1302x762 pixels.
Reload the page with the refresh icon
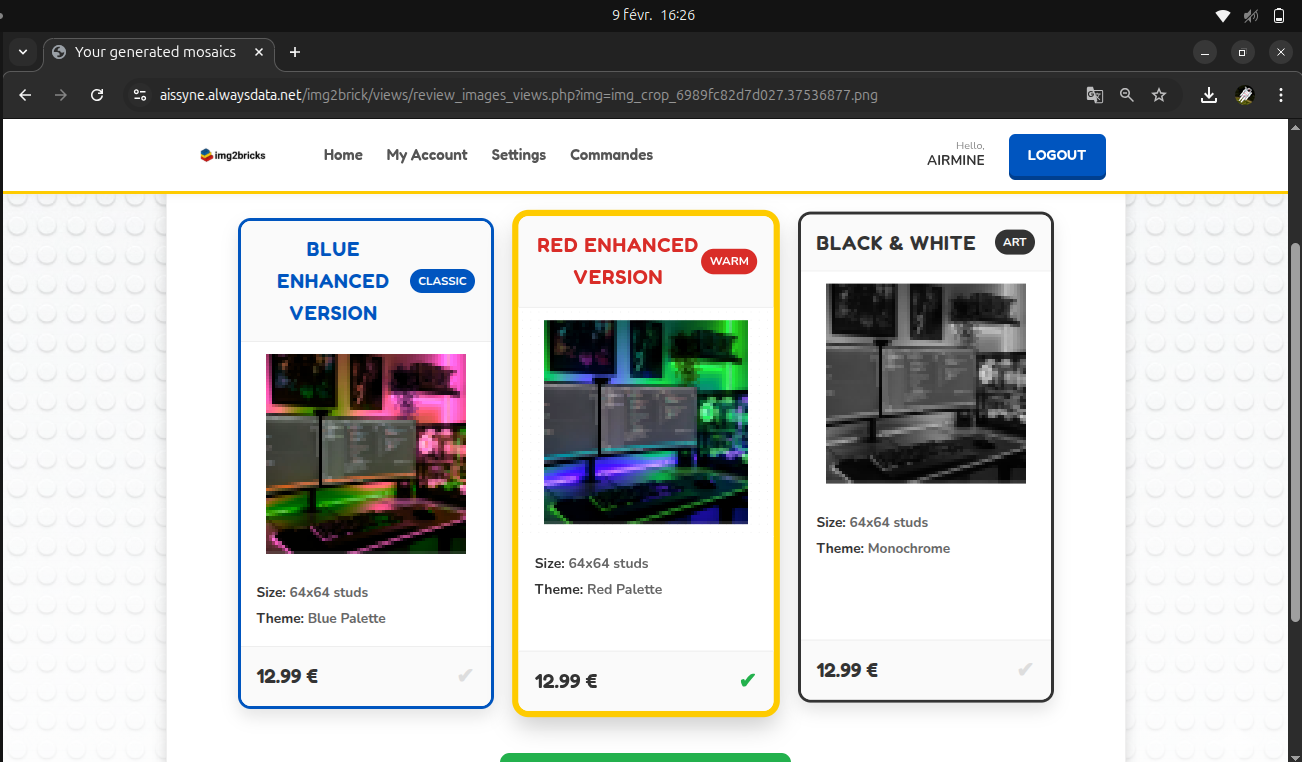[97, 95]
